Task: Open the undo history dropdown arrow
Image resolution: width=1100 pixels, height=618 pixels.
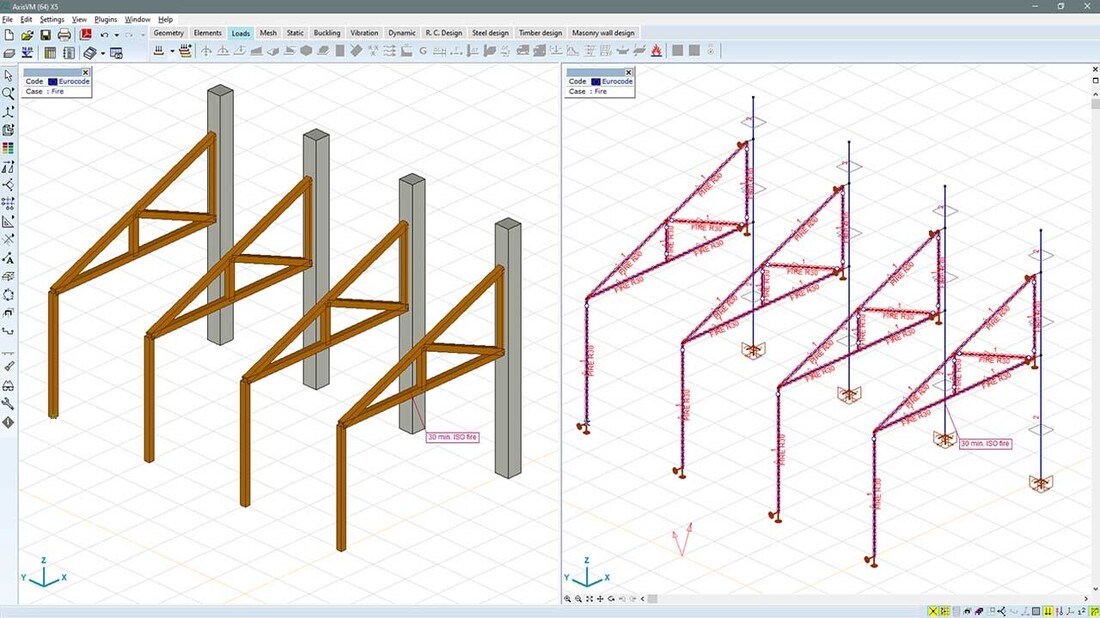Action: tap(116, 35)
